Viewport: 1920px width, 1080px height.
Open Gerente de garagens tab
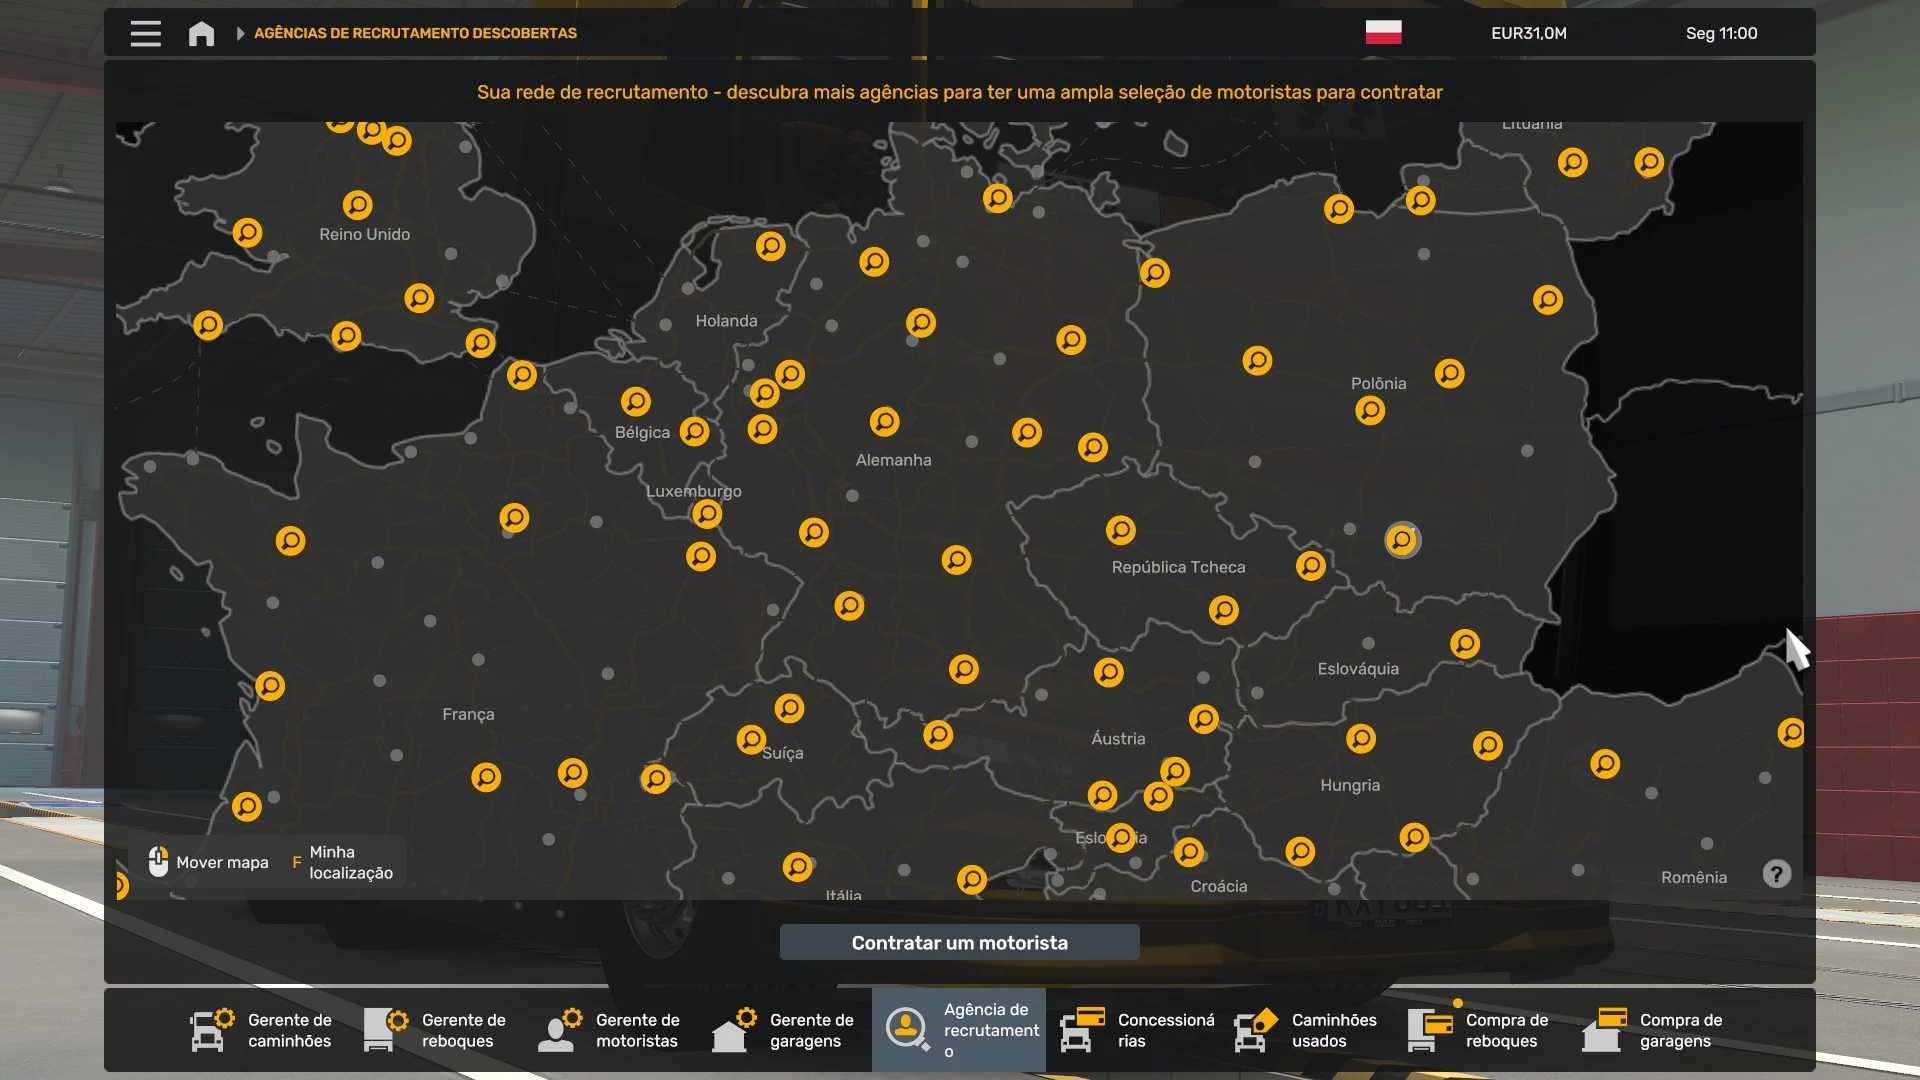click(x=784, y=1030)
